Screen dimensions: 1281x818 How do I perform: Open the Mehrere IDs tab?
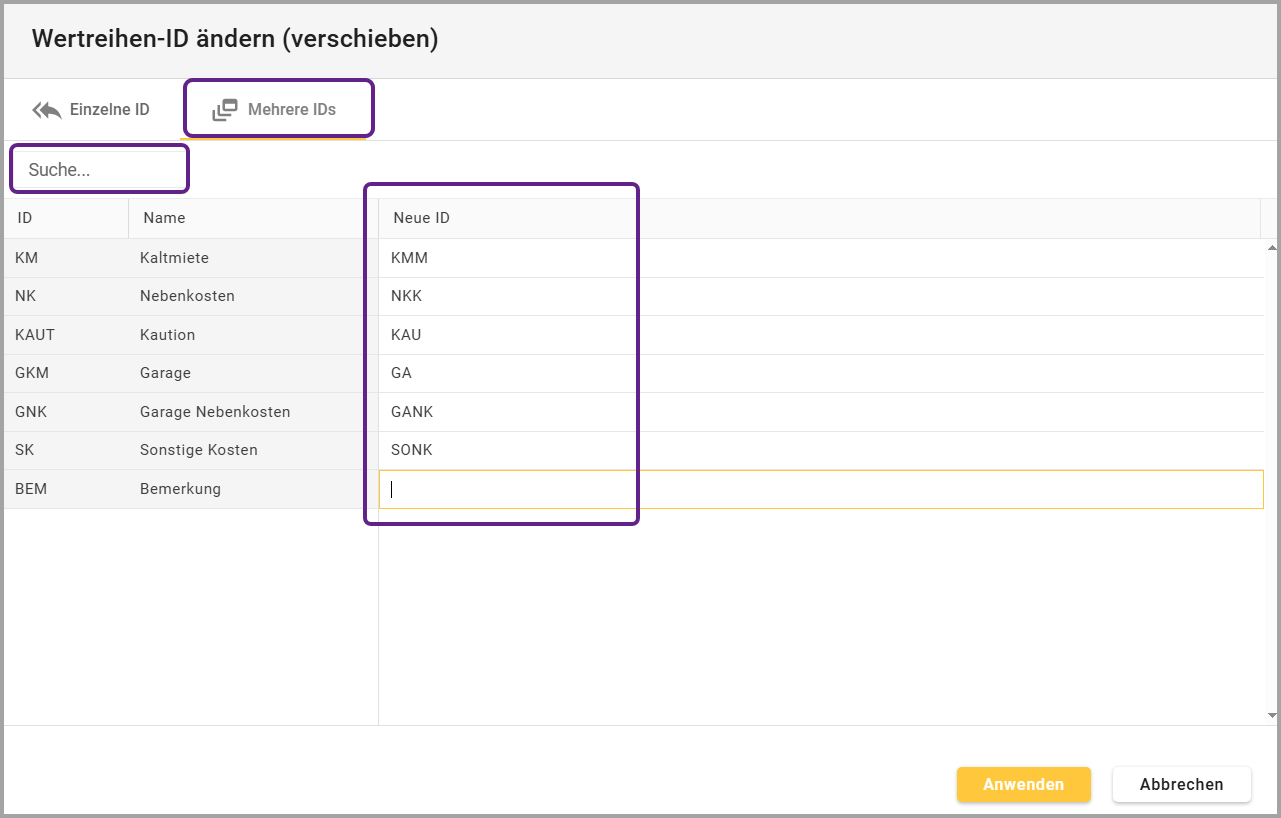(278, 110)
